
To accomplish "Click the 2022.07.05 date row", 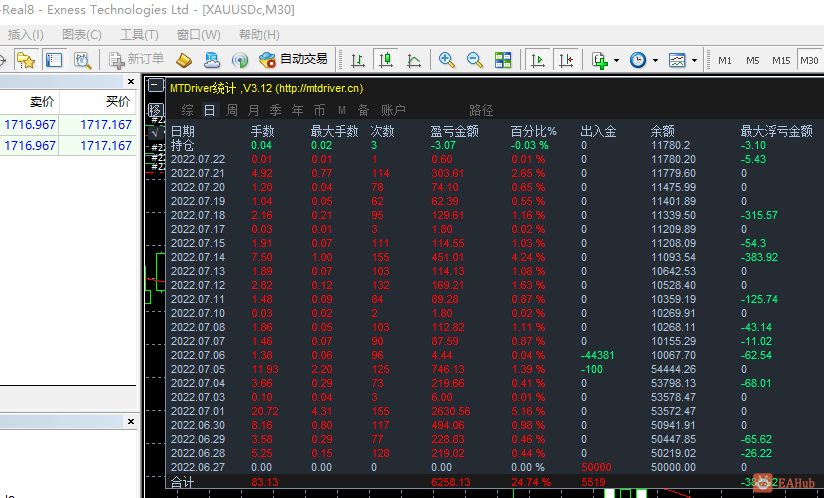I will (198, 369).
